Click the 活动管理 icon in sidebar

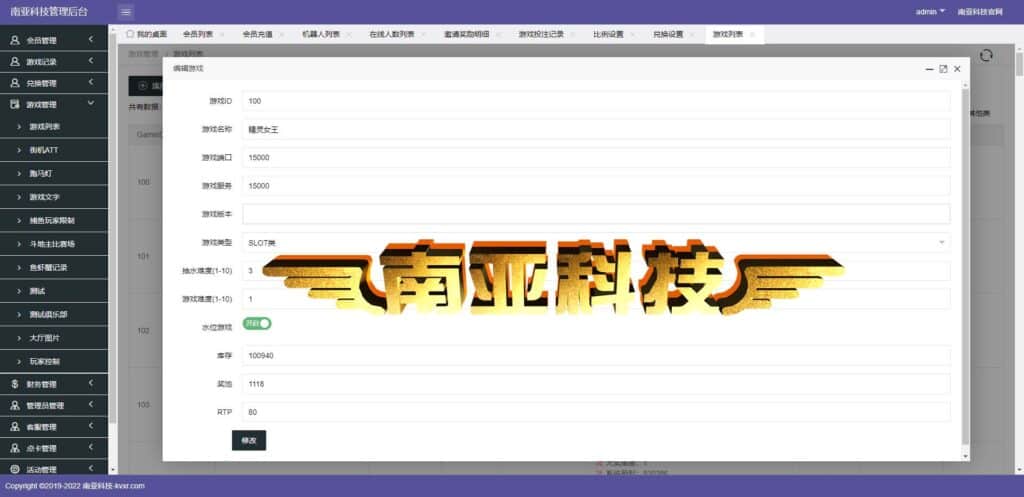(x=15, y=469)
